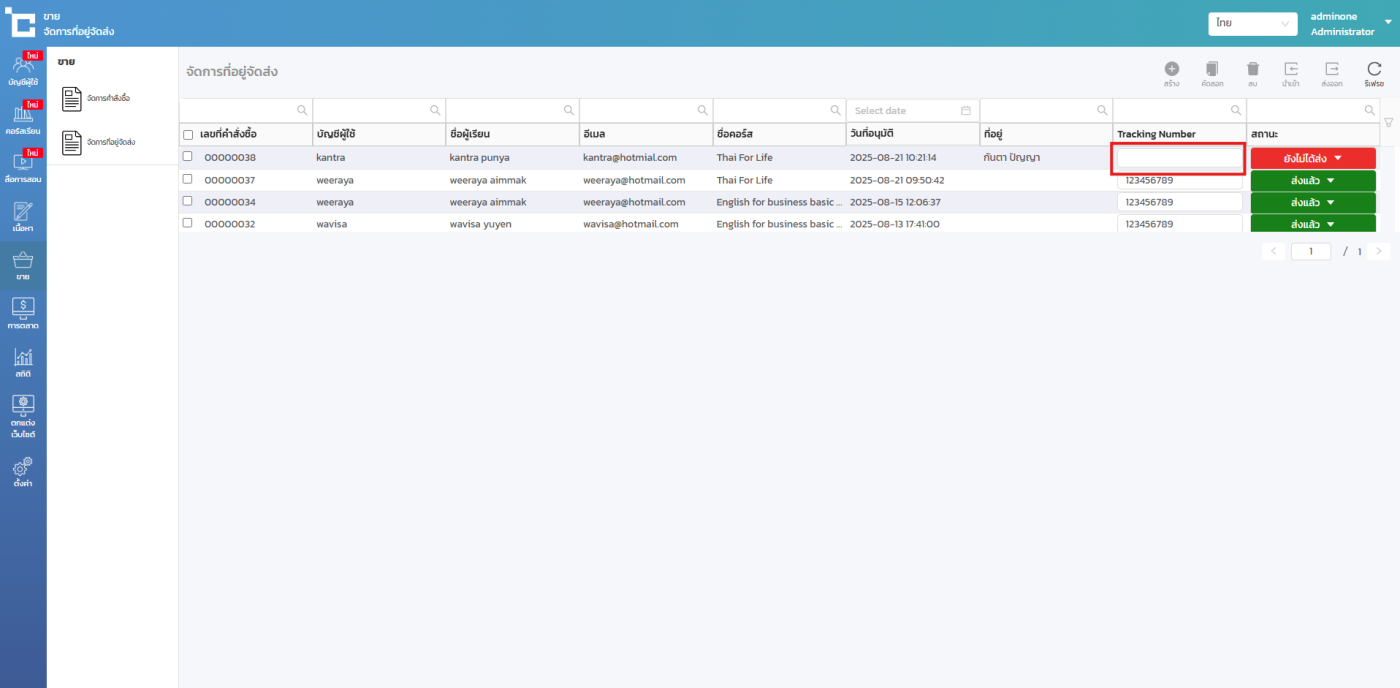This screenshot has width=1400, height=688.
Task: Open the ส่งแล้ว status dropdown for order 00000037
Action: pos(1312,180)
